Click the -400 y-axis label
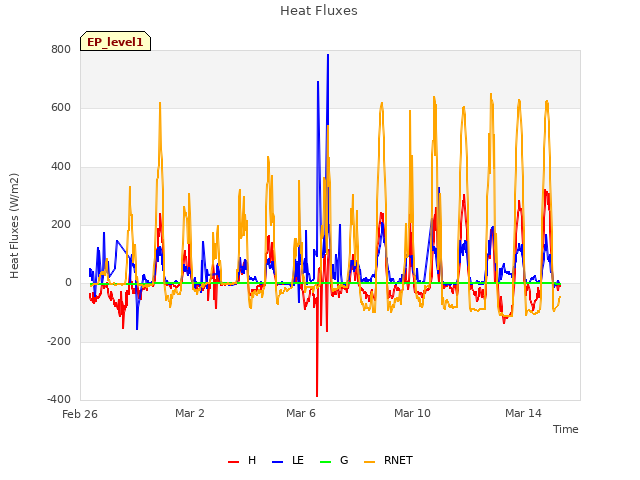The image size is (640, 480). (x=59, y=399)
